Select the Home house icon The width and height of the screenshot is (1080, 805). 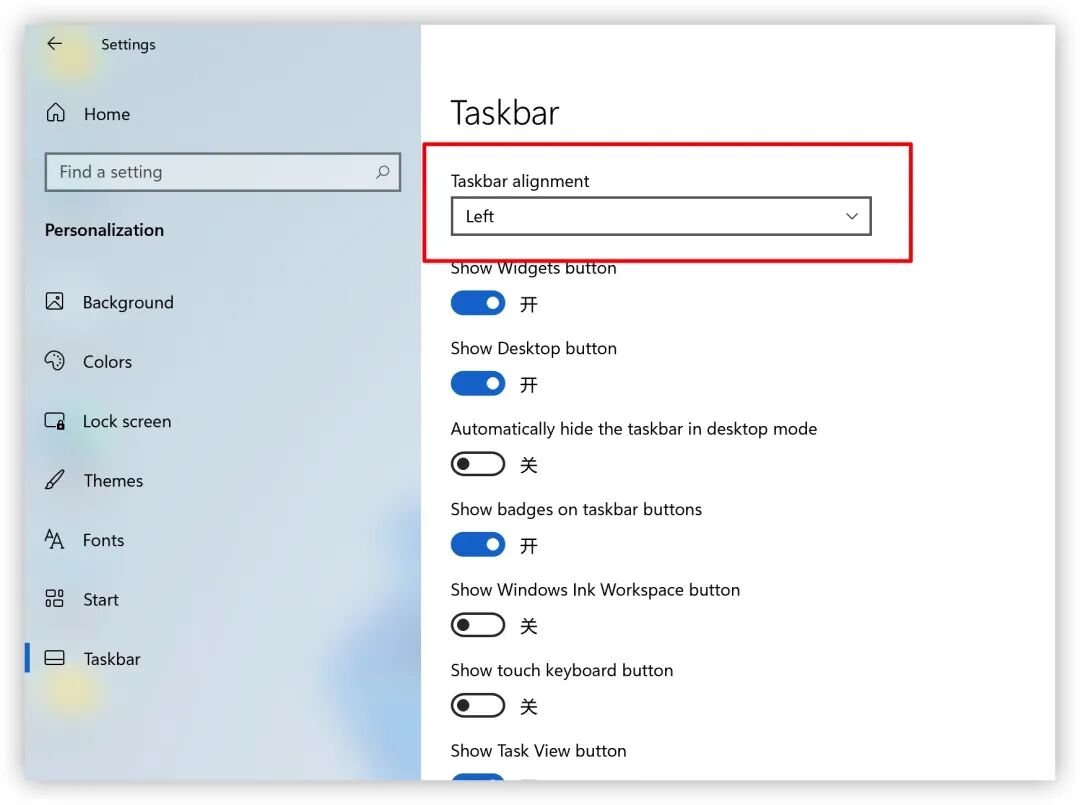[x=55, y=113]
